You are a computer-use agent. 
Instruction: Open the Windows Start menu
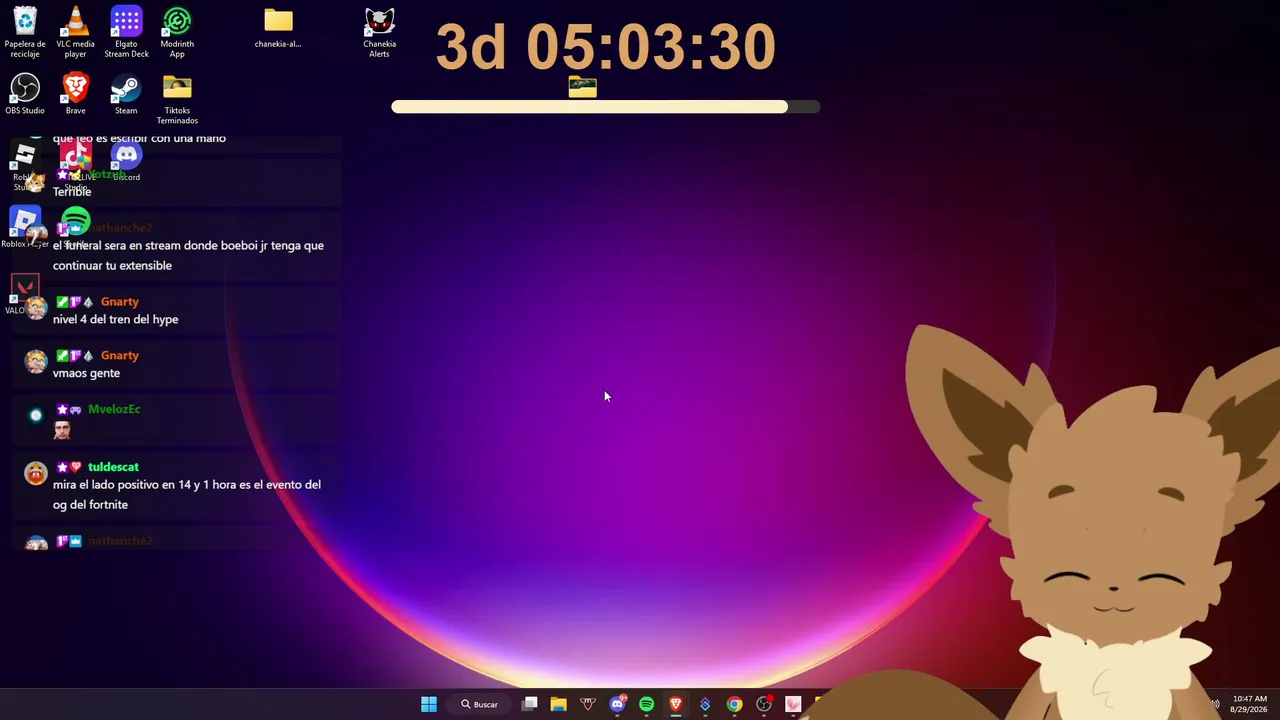click(x=428, y=704)
